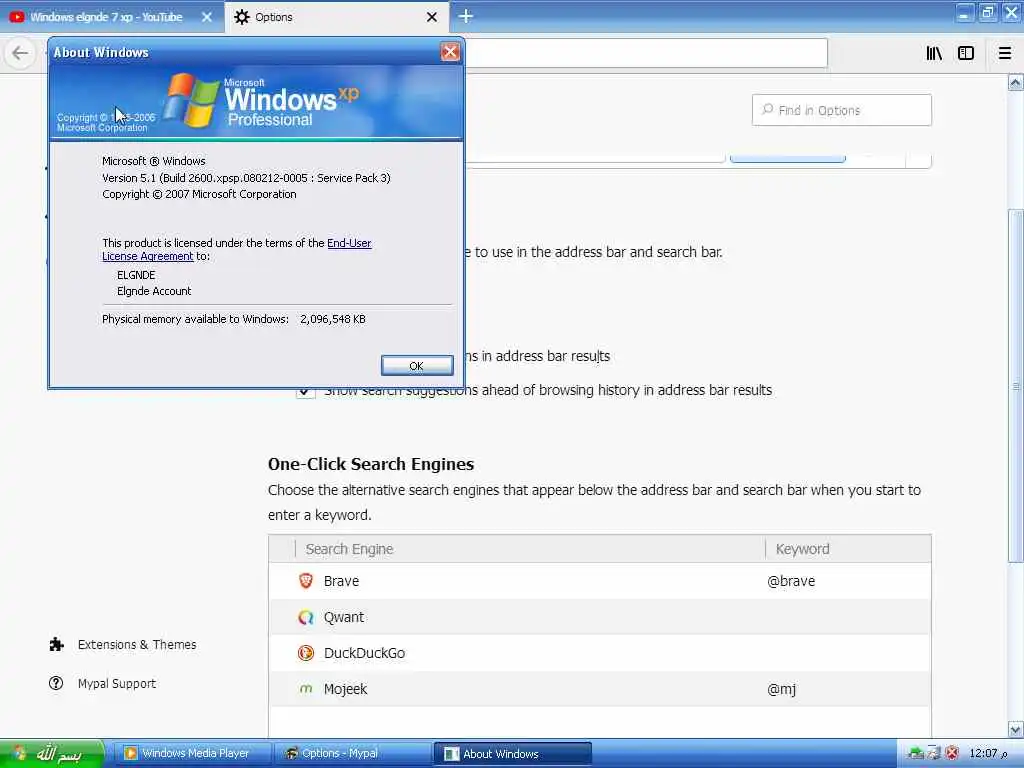Click the browser back arrow button
1024x768 pixels.
20,53
